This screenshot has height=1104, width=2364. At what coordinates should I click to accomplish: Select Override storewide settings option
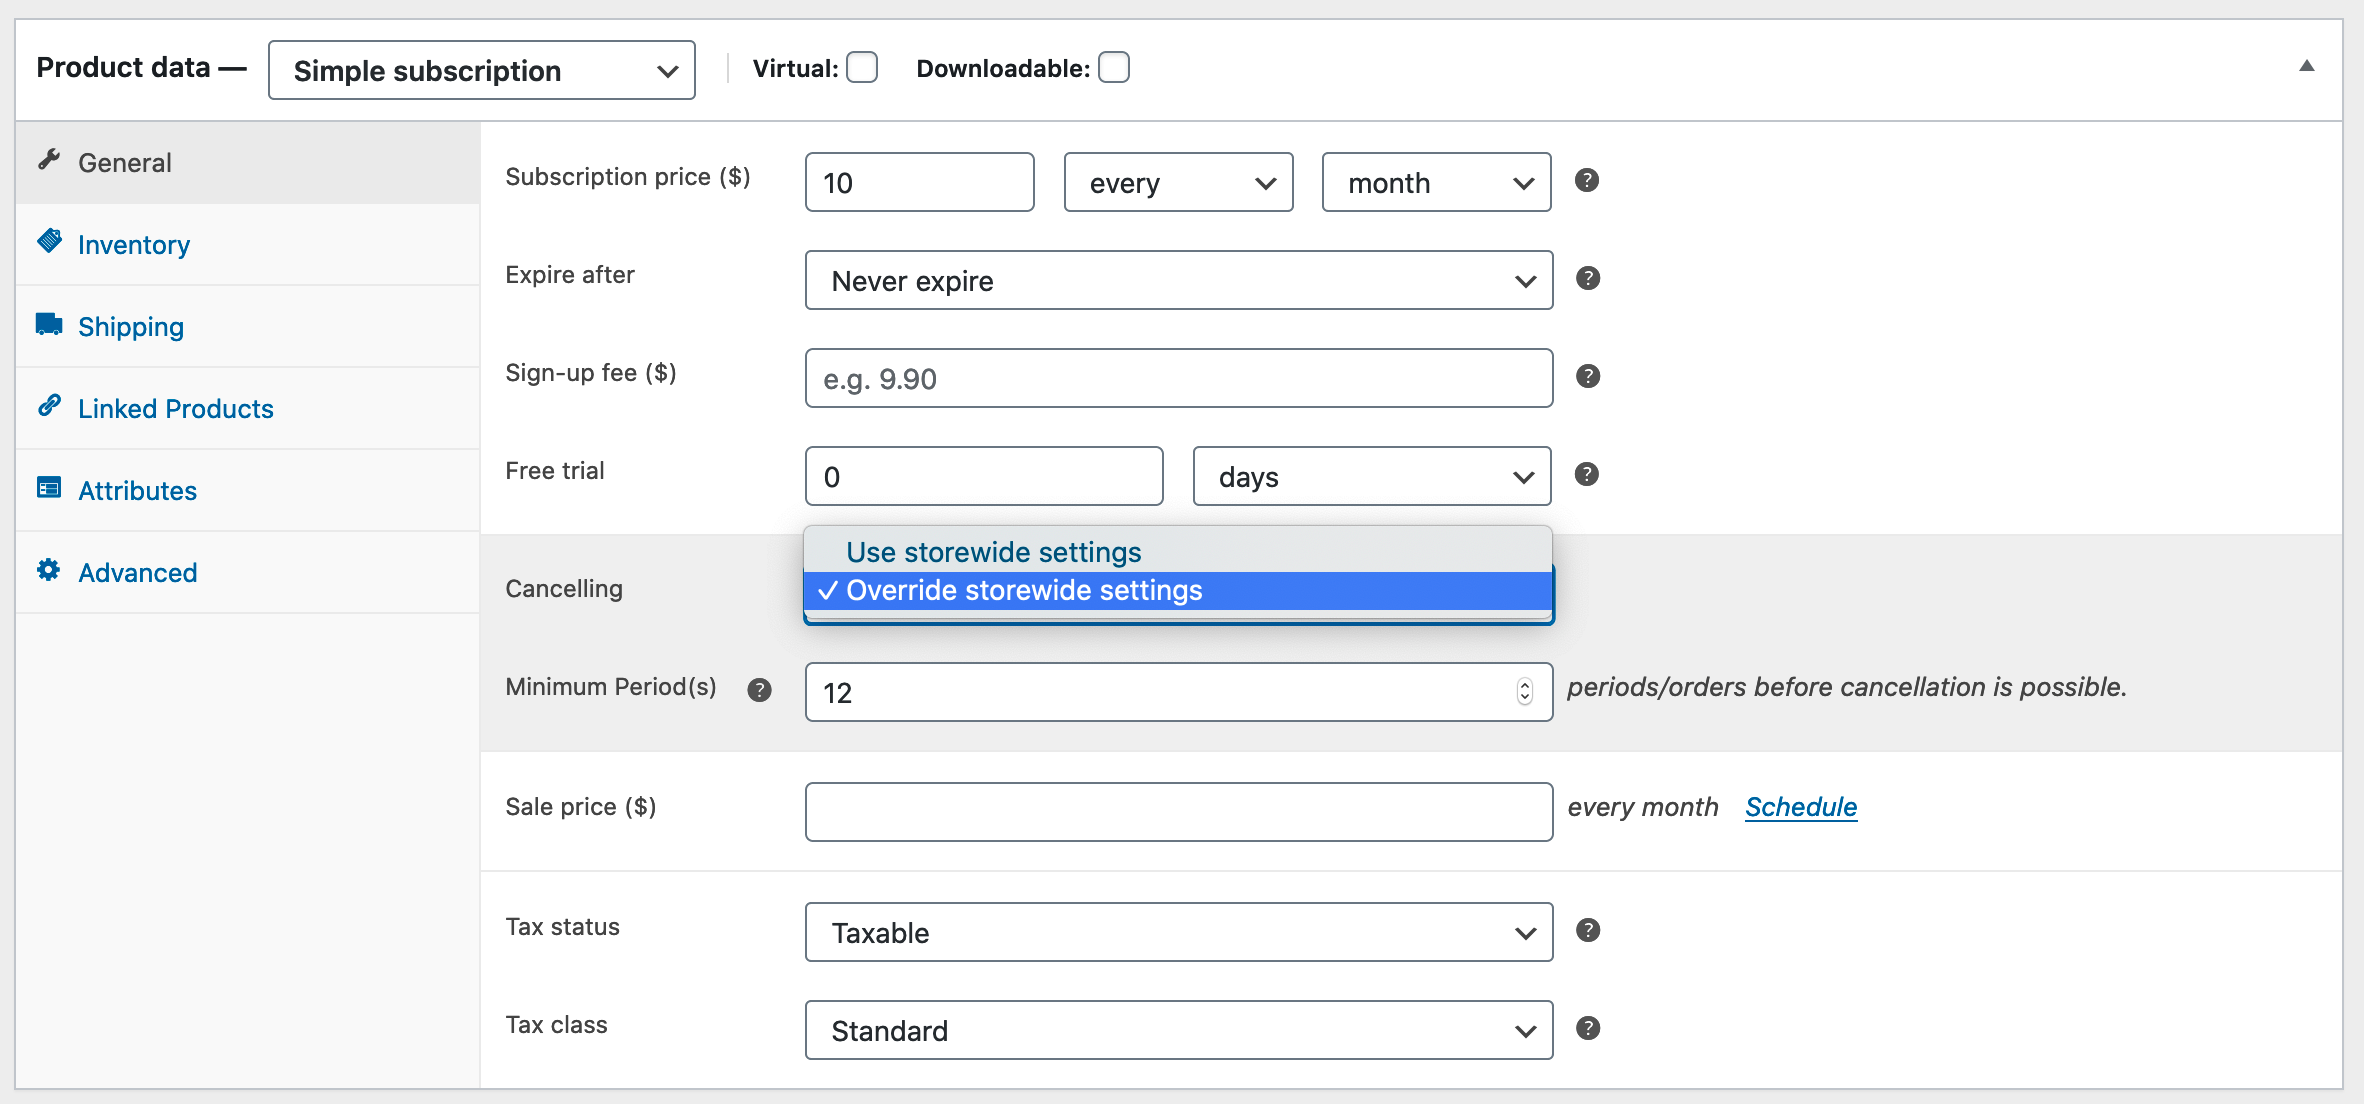click(1024, 591)
